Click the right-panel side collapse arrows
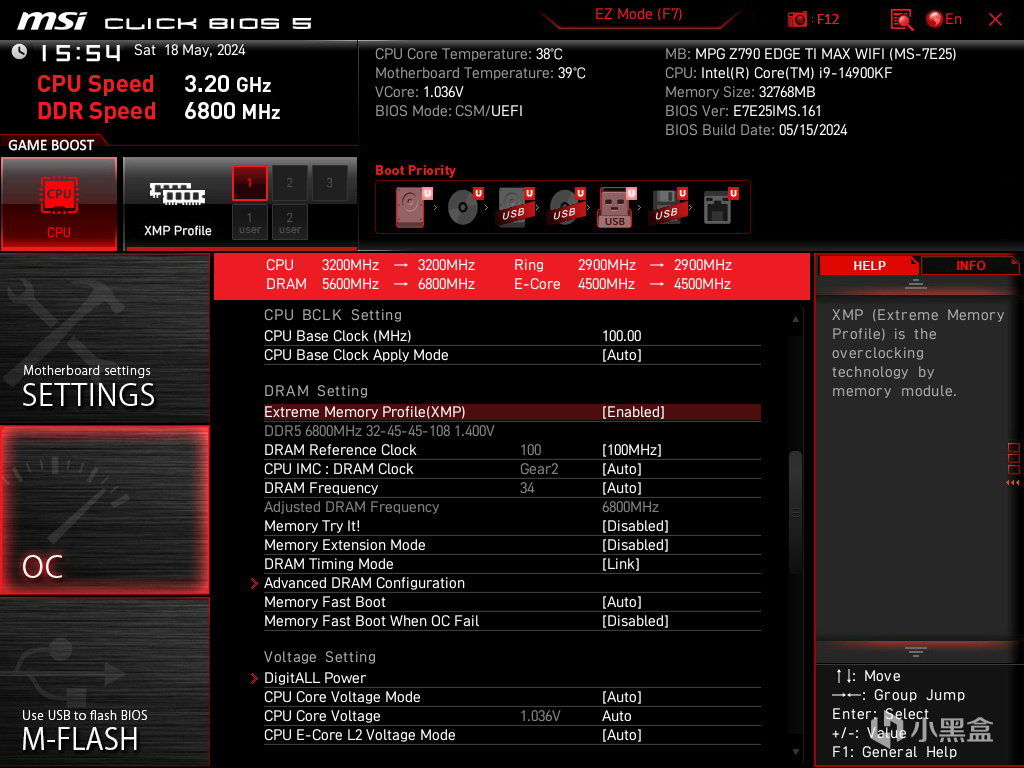 [x=1013, y=483]
